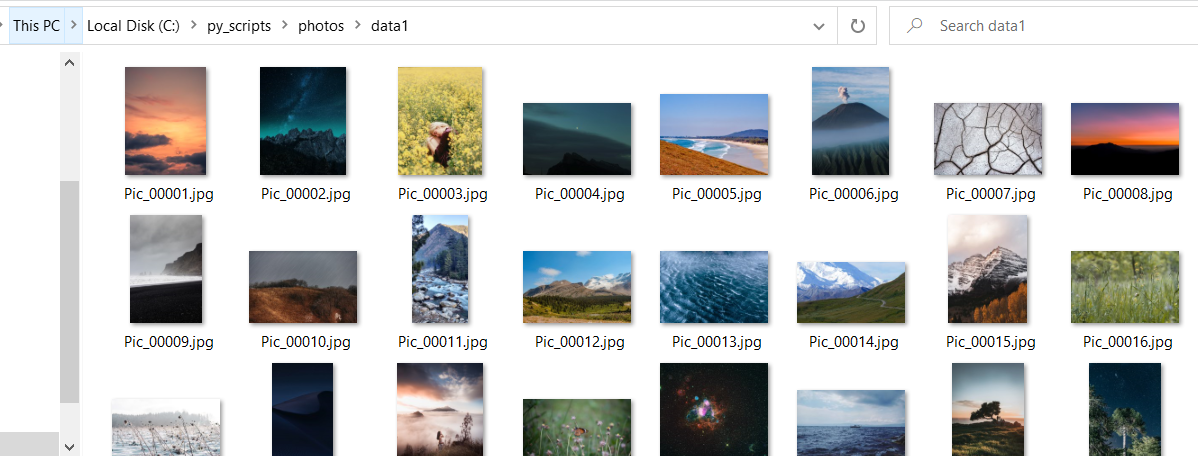Go to py_scripts folder in breadcrumb
1198x456 pixels.
[x=239, y=26]
